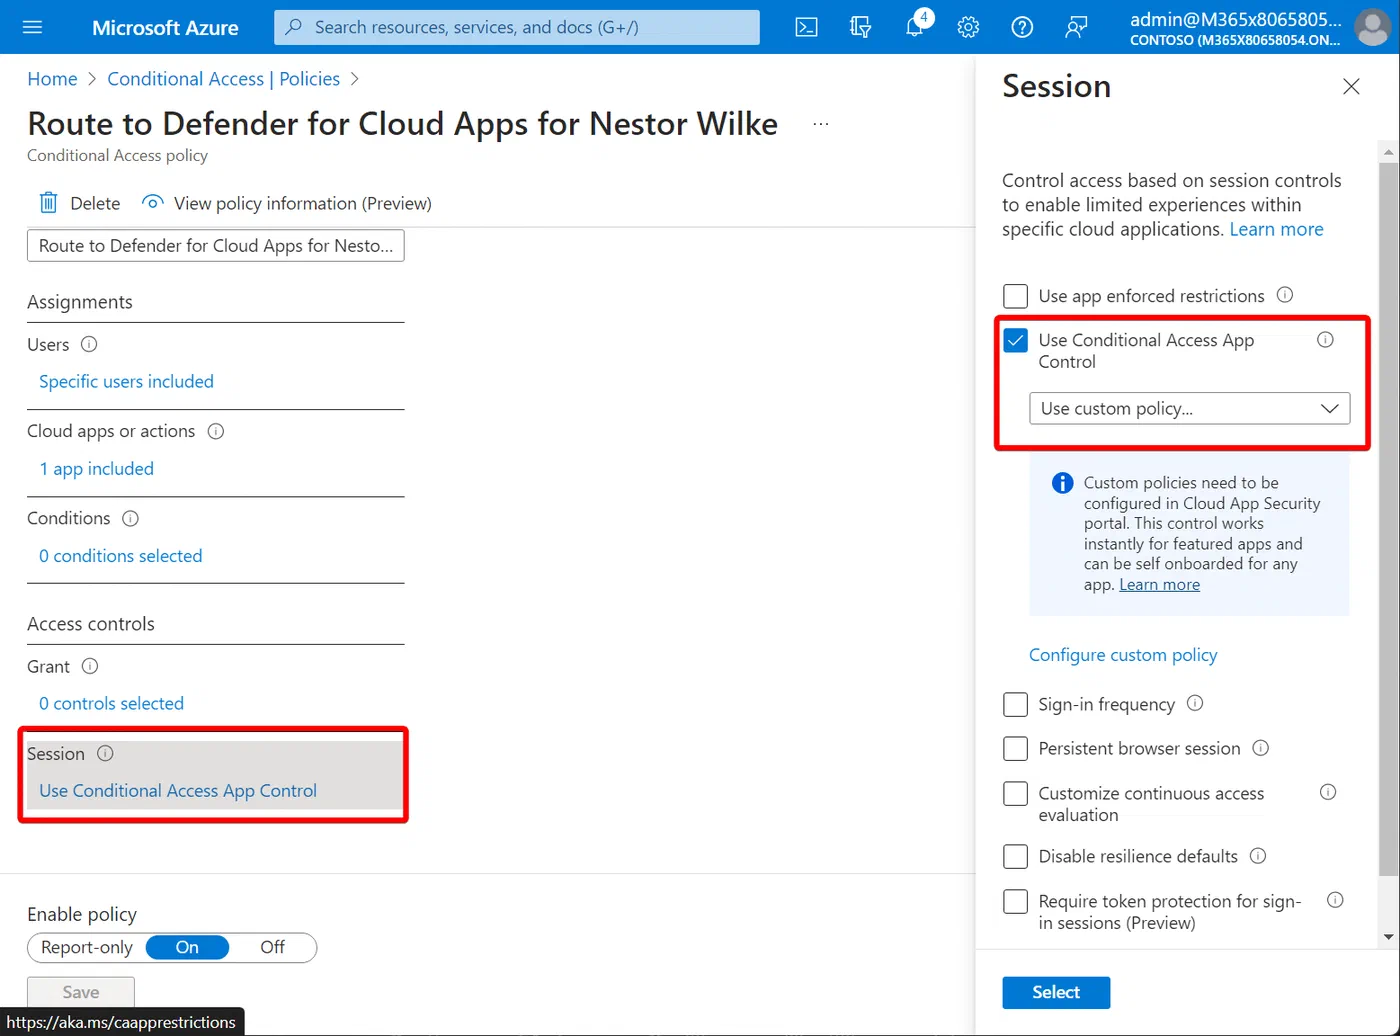Open 1 app included link
This screenshot has width=1400, height=1036.
pos(96,468)
